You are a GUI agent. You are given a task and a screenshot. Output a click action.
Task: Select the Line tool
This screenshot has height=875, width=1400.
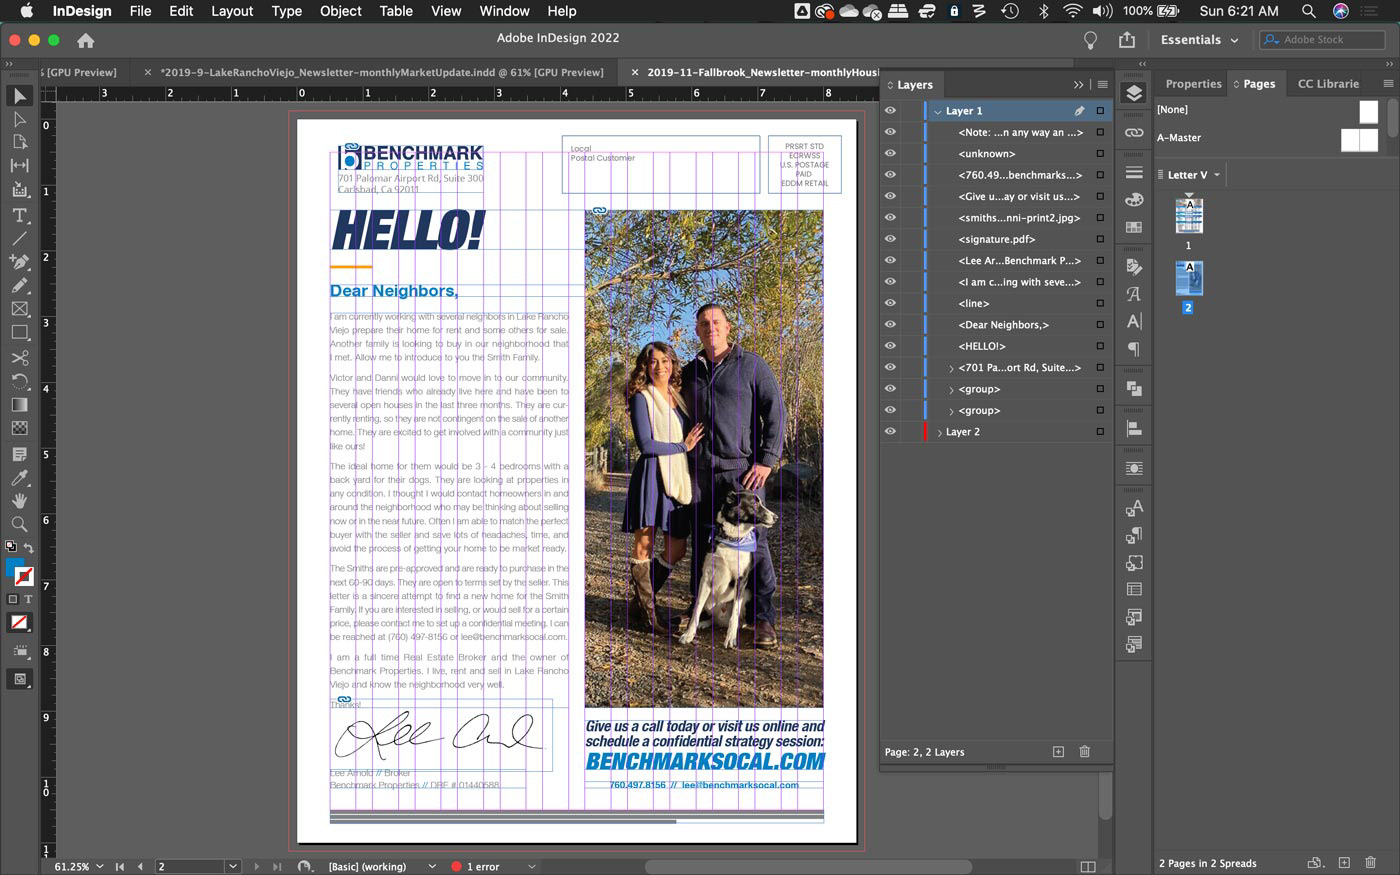[20, 238]
